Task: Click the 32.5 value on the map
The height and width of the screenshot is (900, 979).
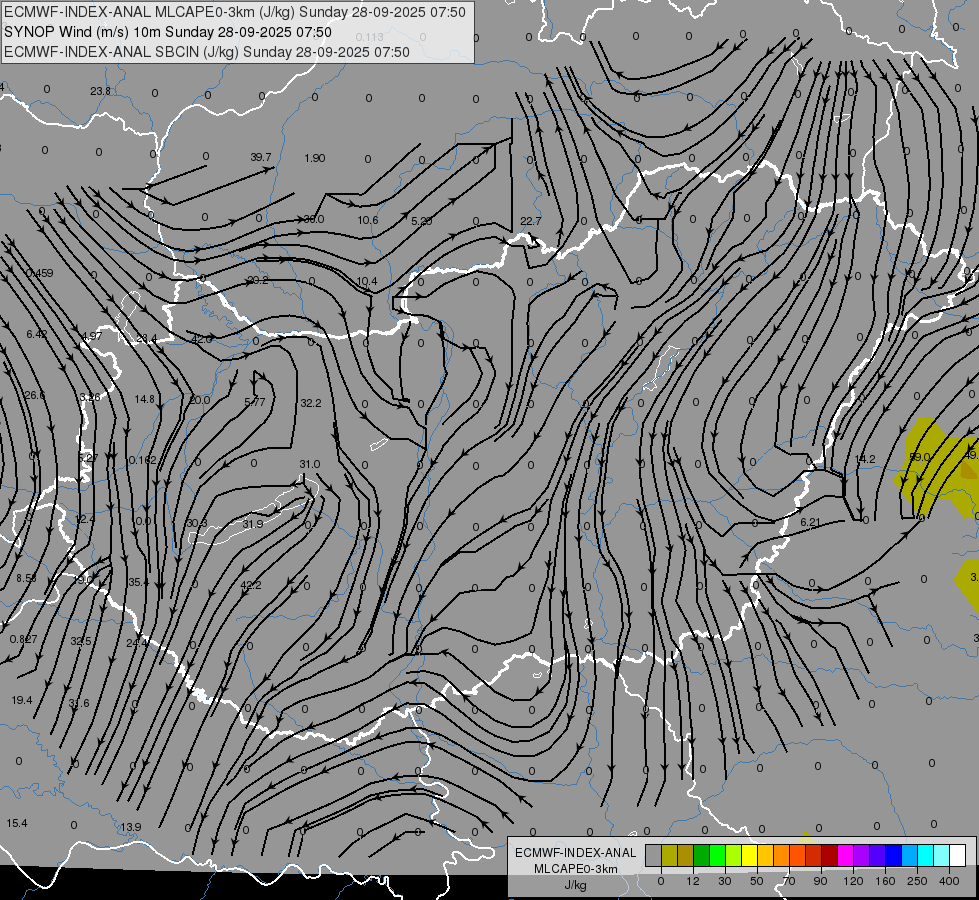Action: (81, 641)
